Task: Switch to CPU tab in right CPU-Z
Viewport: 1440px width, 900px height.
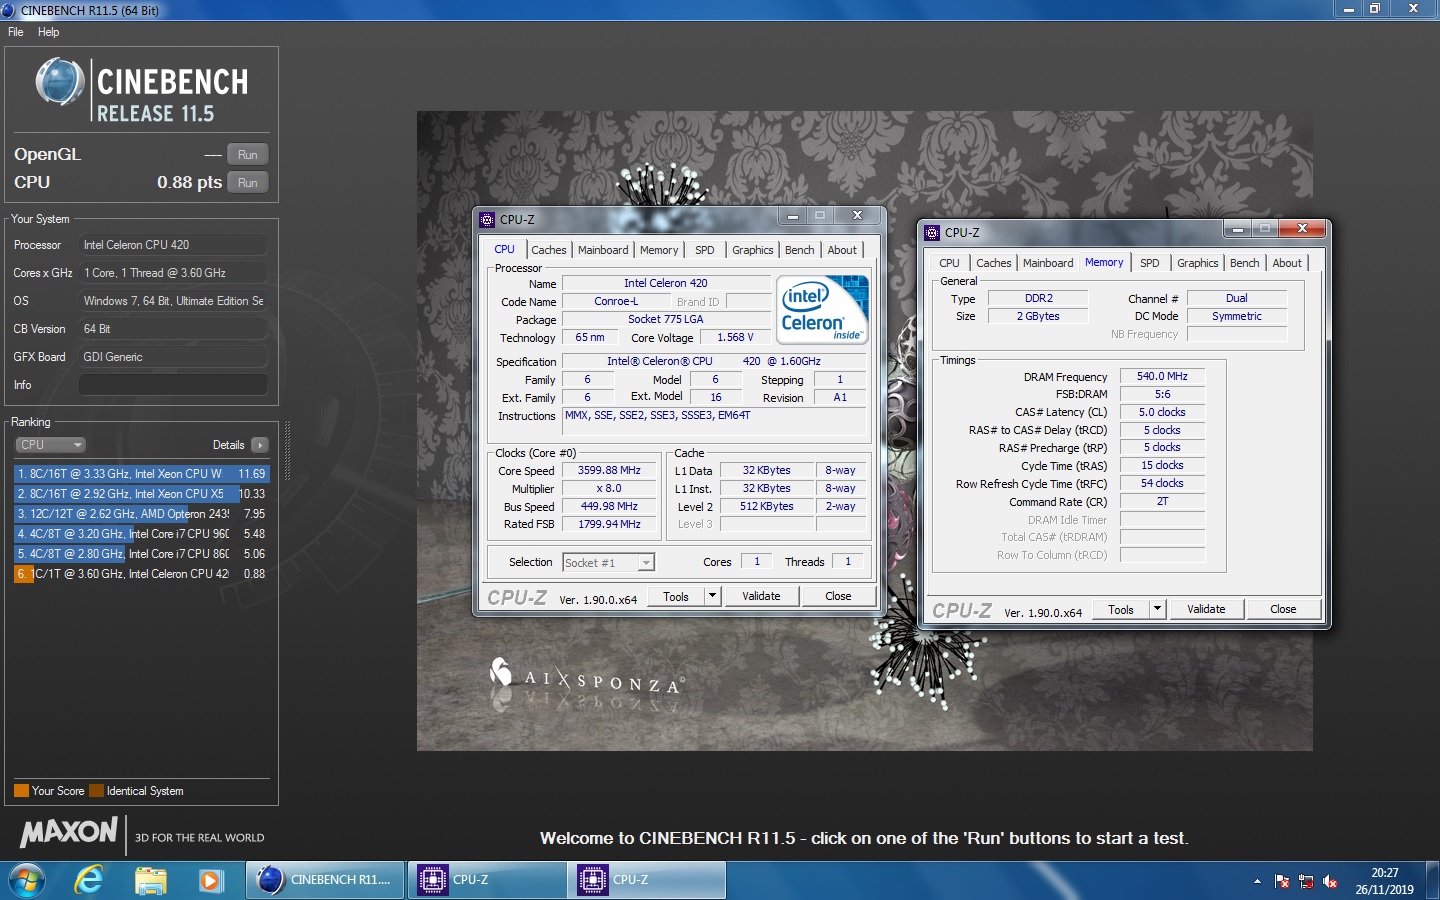Action: point(949,263)
